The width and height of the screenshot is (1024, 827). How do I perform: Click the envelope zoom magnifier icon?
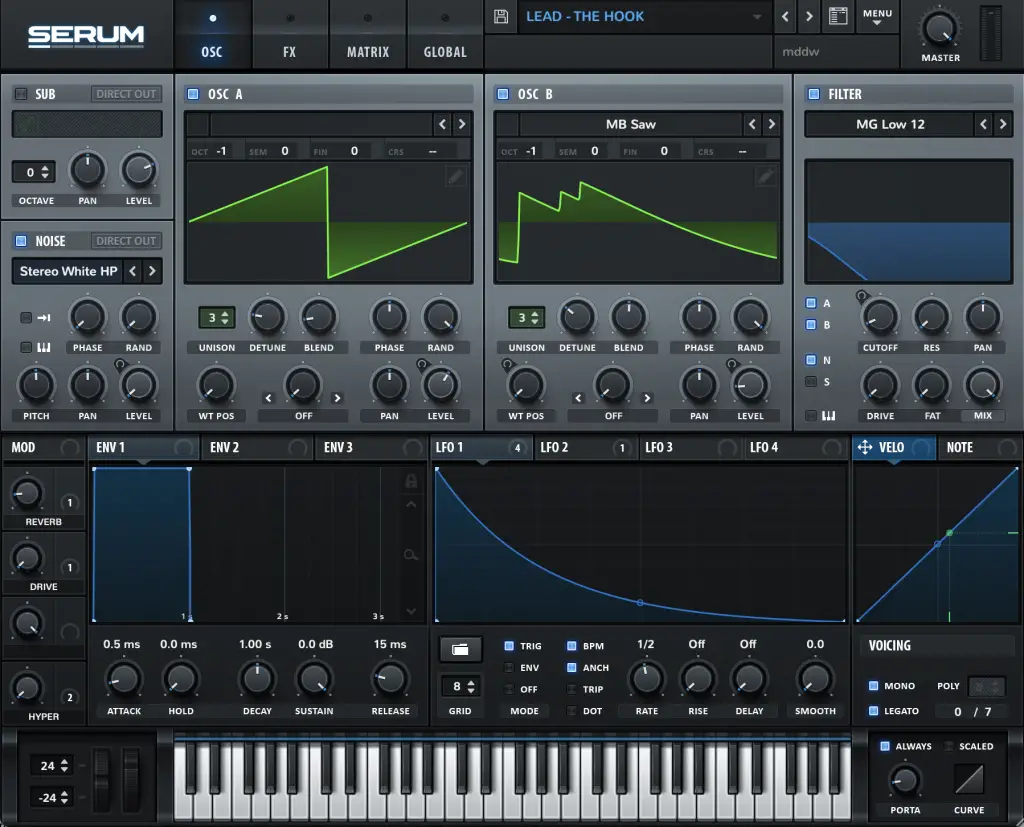coord(411,555)
